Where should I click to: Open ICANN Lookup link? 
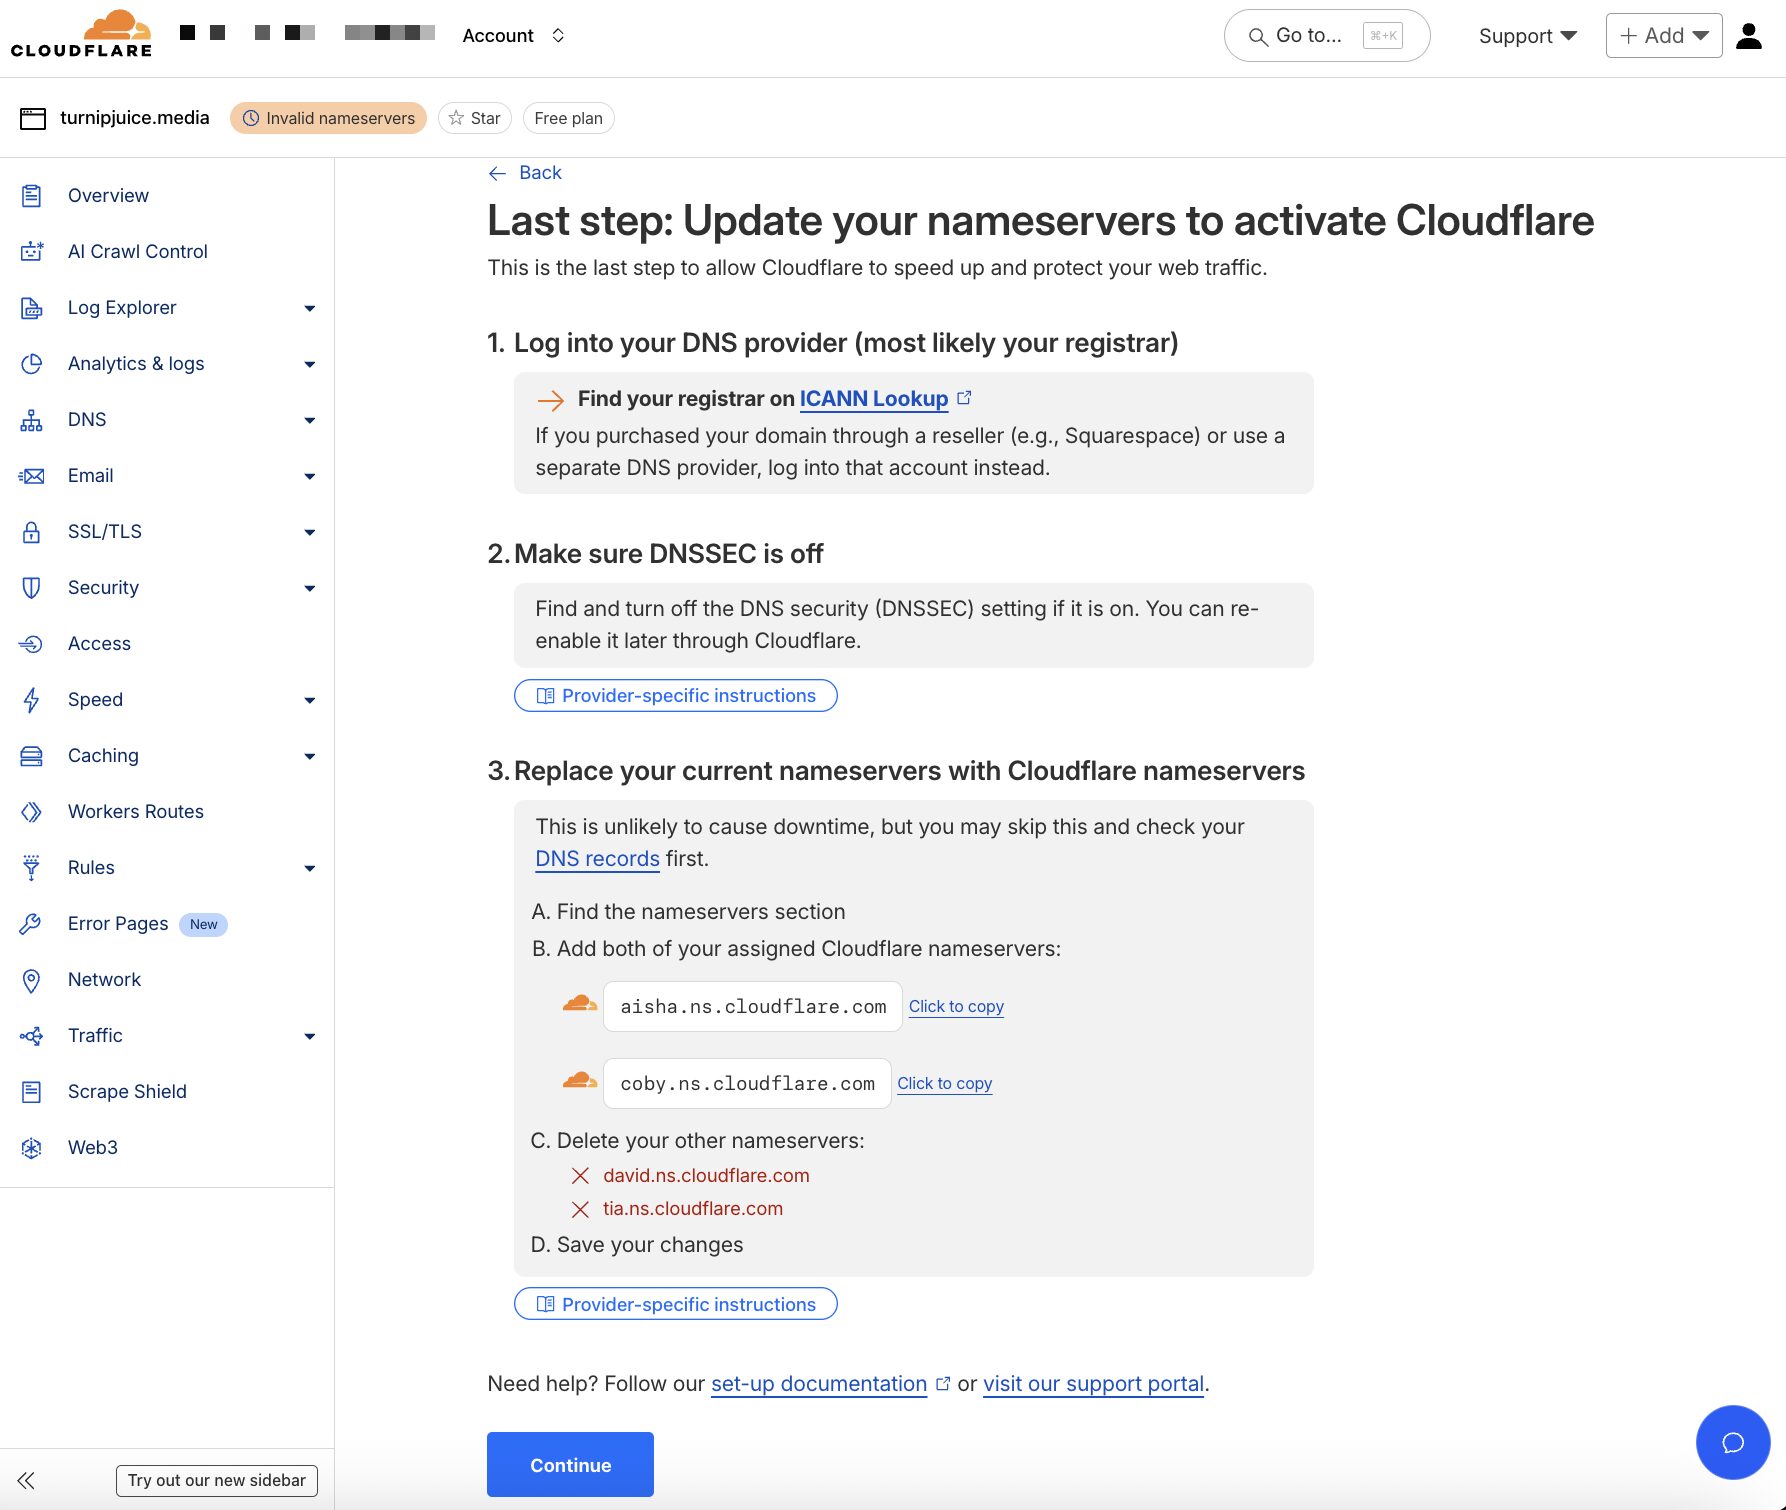874,398
